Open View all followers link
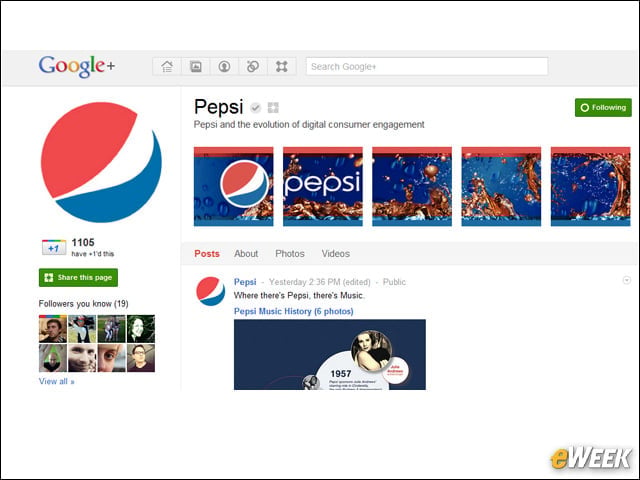 click(x=57, y=381)
